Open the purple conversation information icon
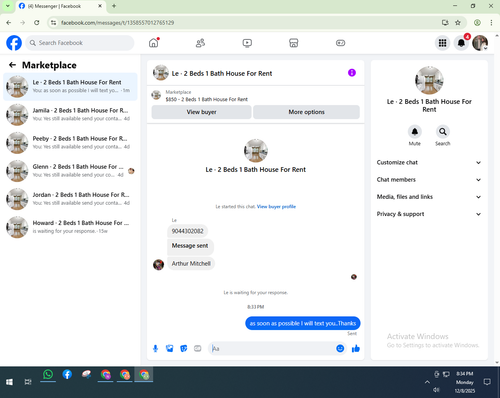The image size is (500, 398). (x=352, y=73)
